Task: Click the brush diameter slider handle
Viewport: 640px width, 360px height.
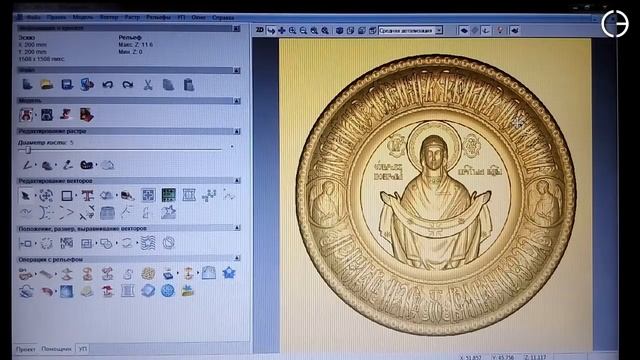Action: pos(28,150)
